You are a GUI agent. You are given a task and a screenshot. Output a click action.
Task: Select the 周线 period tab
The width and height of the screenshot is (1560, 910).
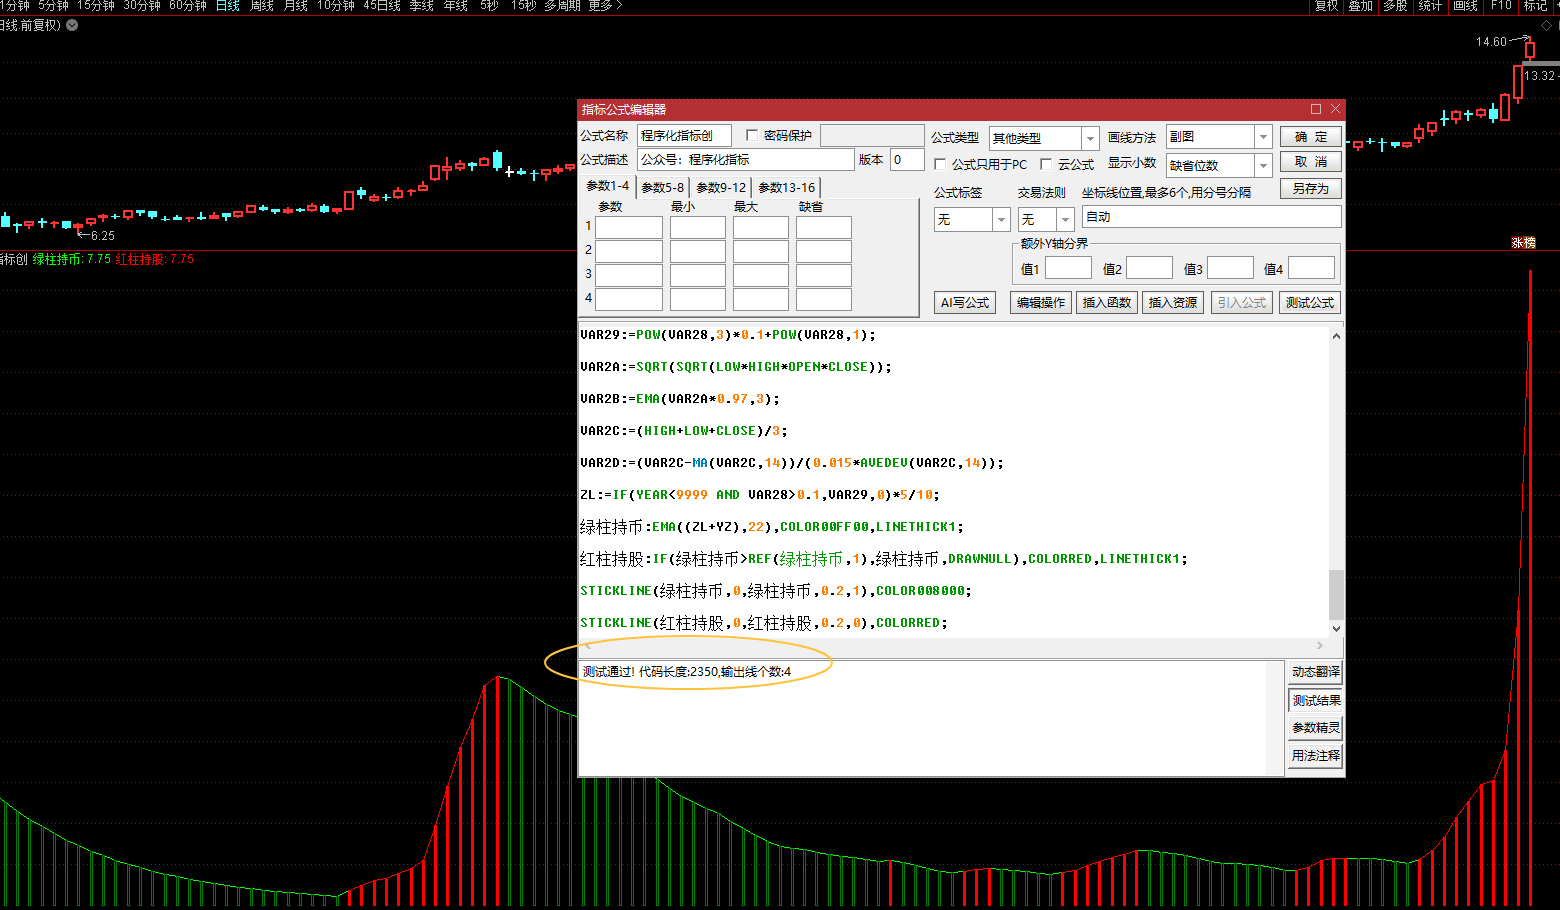tap(262, 6)
